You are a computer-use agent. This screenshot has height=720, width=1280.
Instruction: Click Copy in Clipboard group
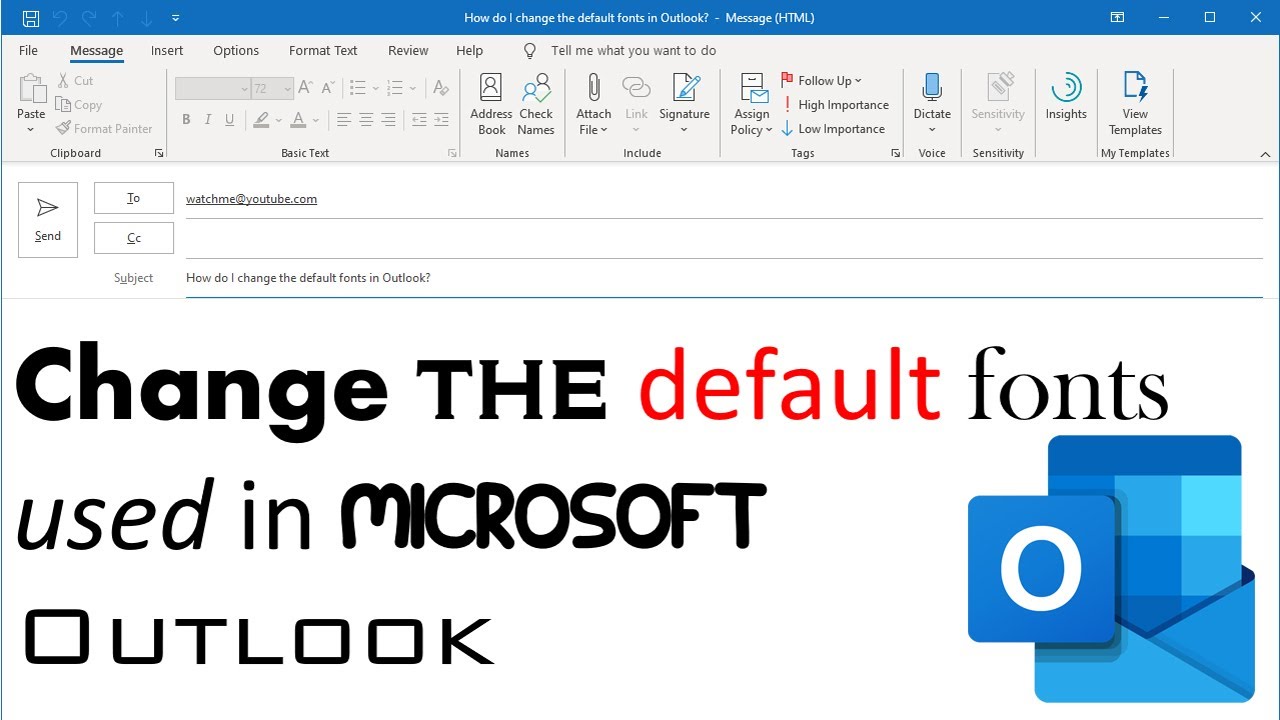point(79,105)
